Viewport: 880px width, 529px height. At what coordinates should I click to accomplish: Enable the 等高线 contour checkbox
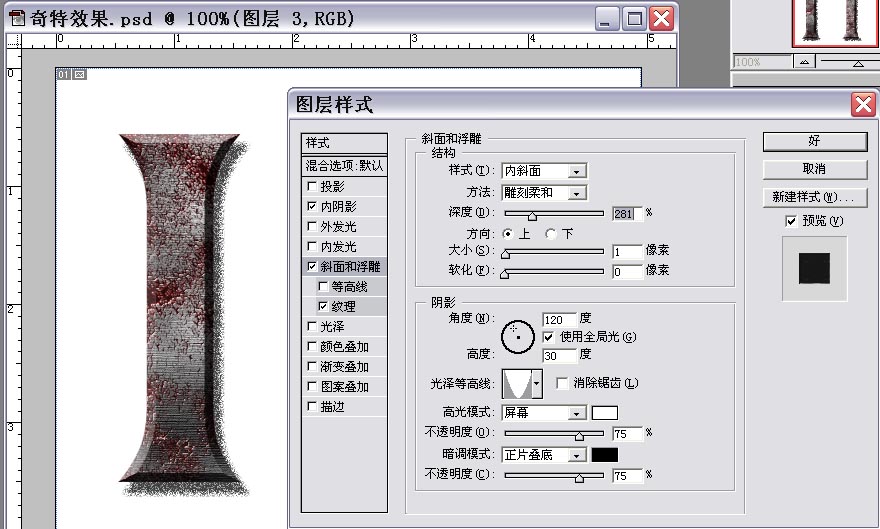(323, 286)
